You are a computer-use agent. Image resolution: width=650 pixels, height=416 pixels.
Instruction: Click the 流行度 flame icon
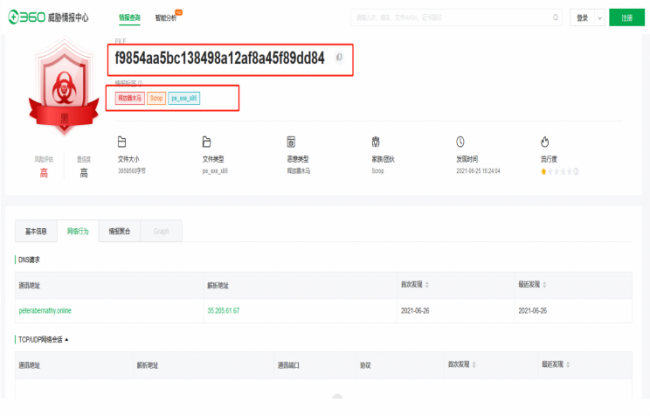click(545, 142)
